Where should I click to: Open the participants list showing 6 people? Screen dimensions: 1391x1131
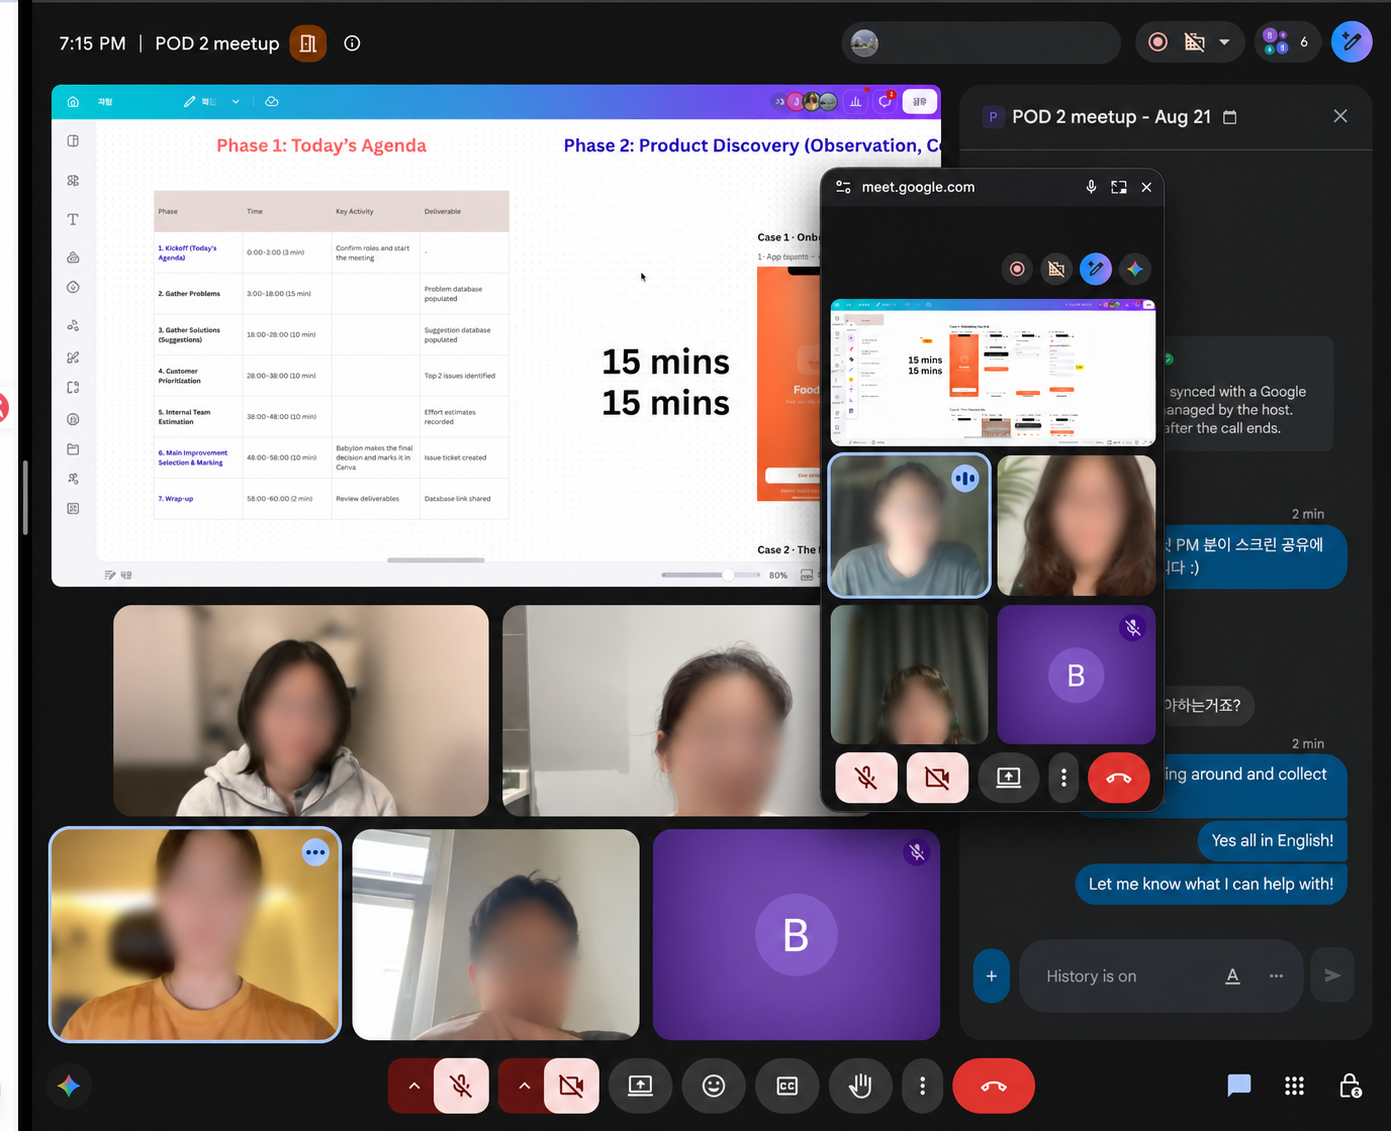1286,42
